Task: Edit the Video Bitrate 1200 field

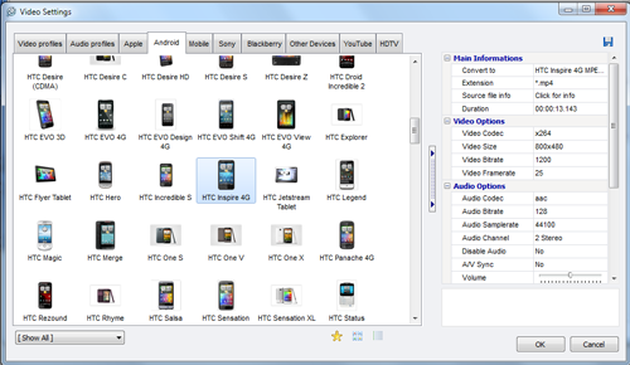Action: (570, 160)
